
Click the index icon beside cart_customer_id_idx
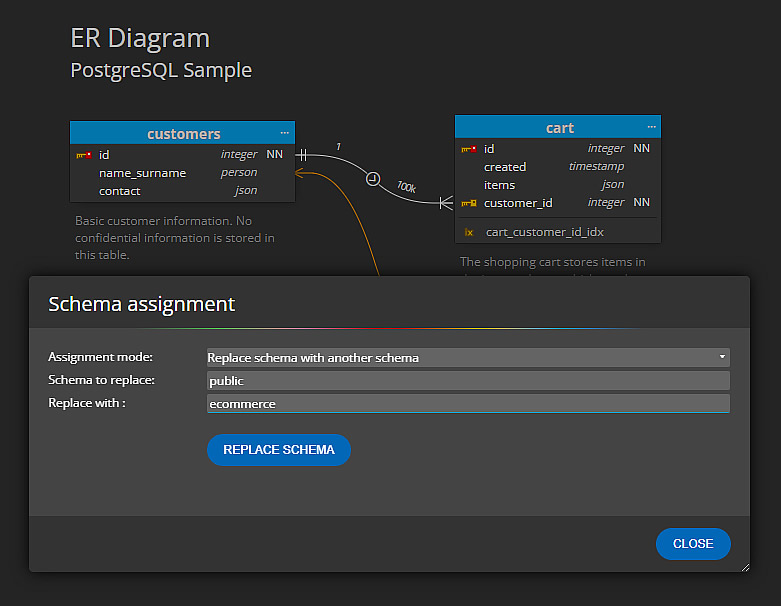(469, 232)
